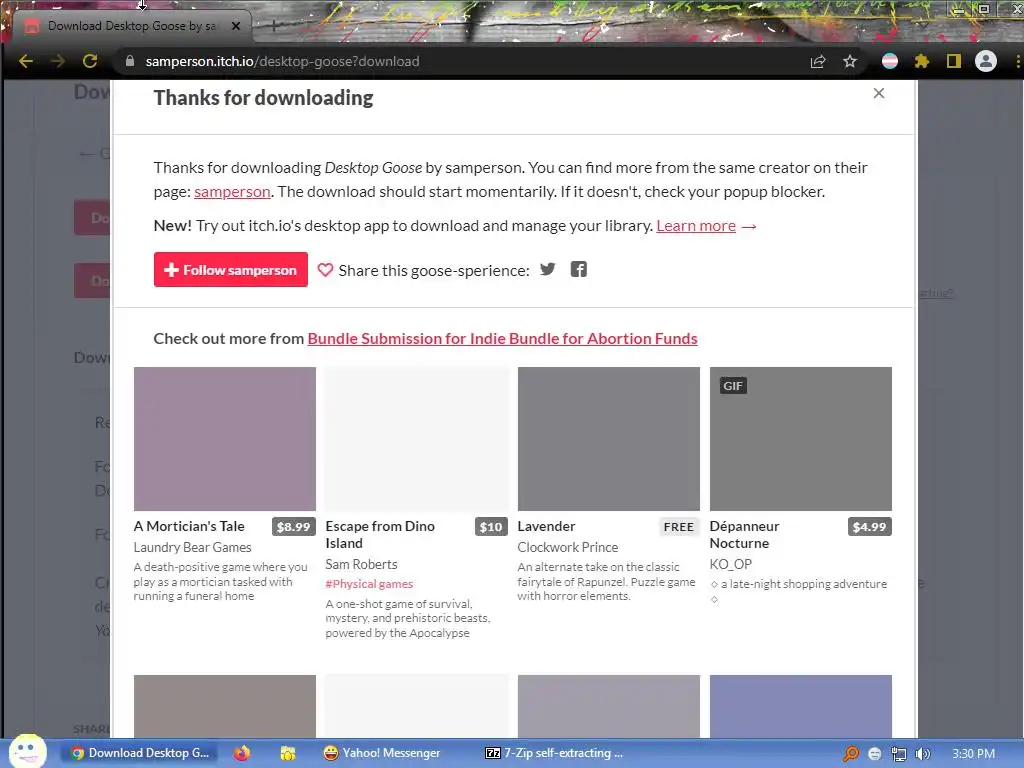Go back to the previous page
1024x768 pixels.
click(x=26, y=61)
